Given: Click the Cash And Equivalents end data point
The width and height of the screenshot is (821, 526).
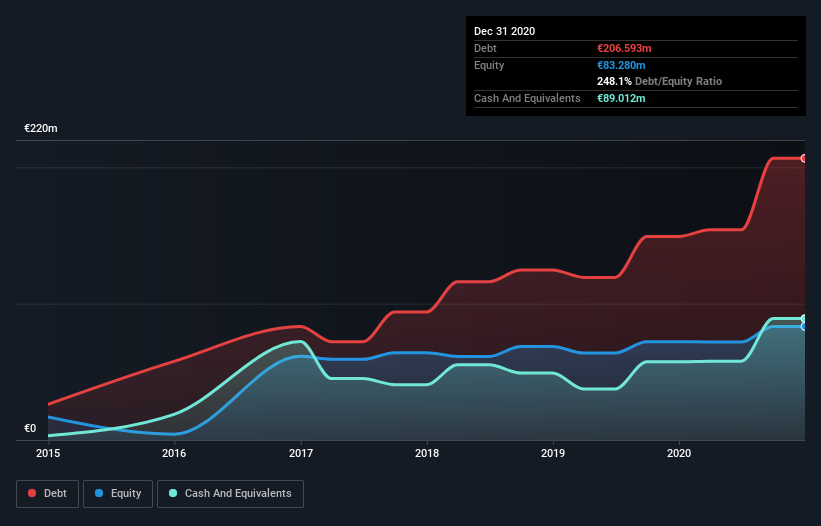Looking at the screenshot, I should (x=804, y=318).
